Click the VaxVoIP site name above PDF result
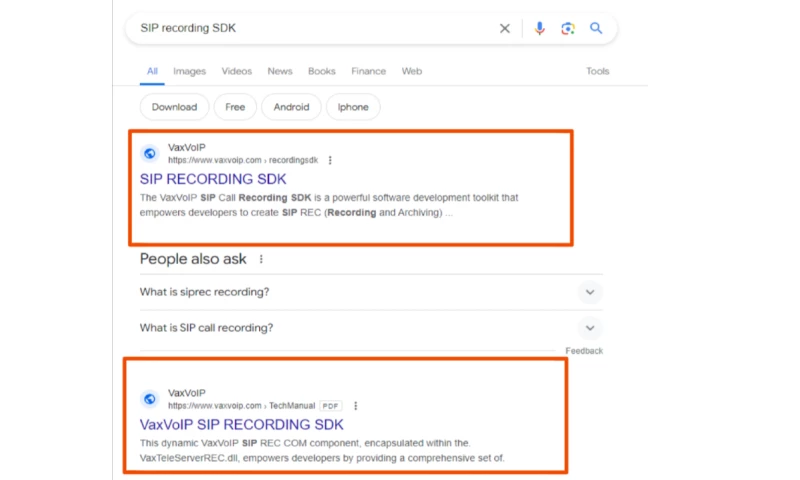Viewport: 800px width, 480px height. [x=187, y=393]
